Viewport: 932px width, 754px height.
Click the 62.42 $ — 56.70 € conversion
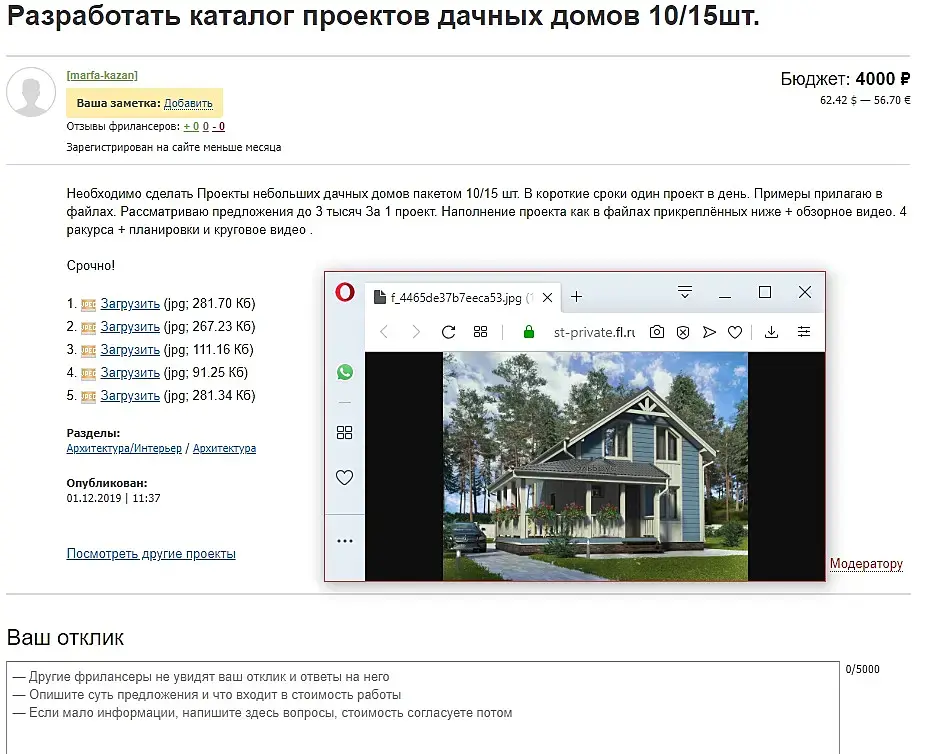pos(865,100)
